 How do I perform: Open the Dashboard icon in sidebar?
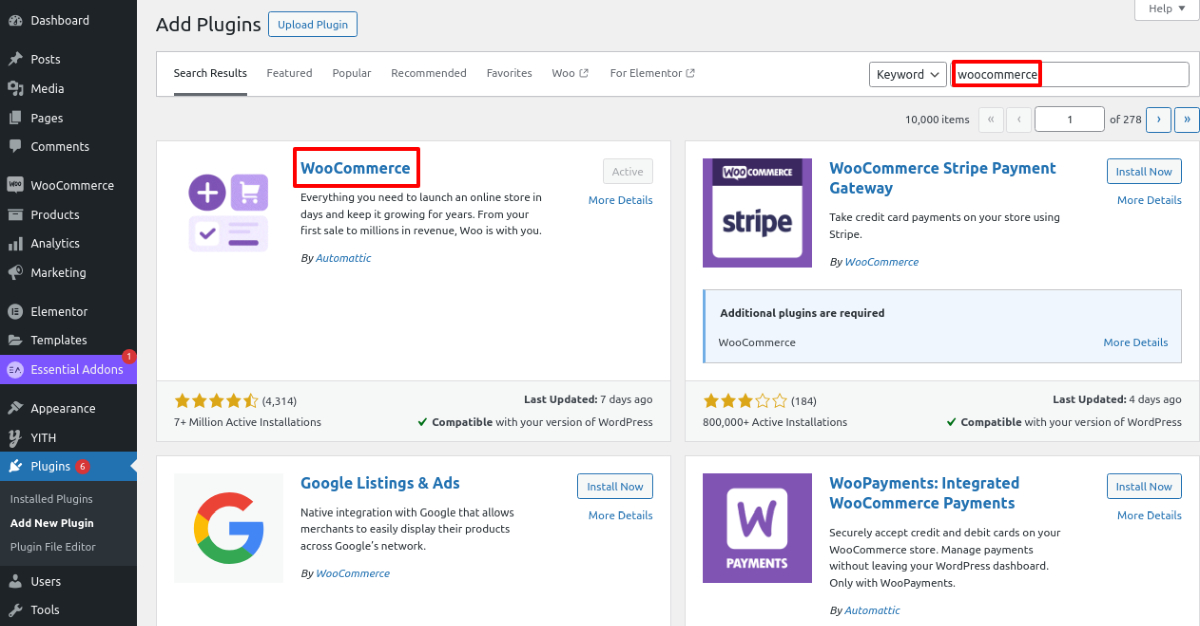(x=15, y=20)
